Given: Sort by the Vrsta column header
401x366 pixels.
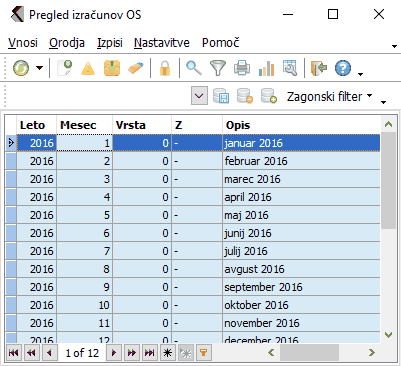Looking at the screenshot, I should point(142,125).
